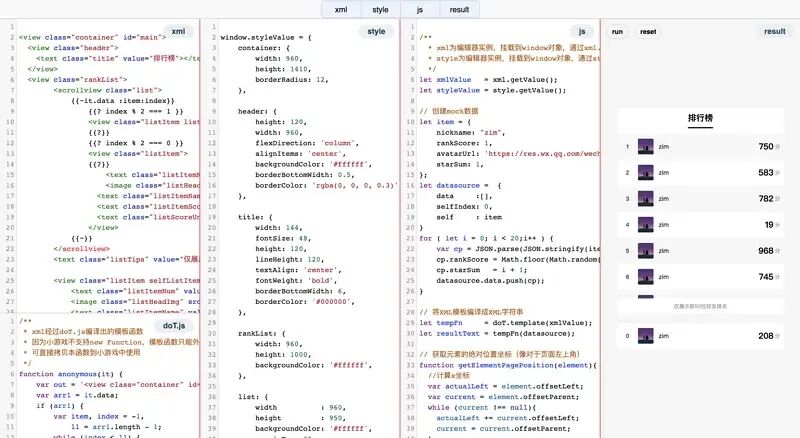
Task: Select the friend ranking tip text under list
Action: coord(700,306)
